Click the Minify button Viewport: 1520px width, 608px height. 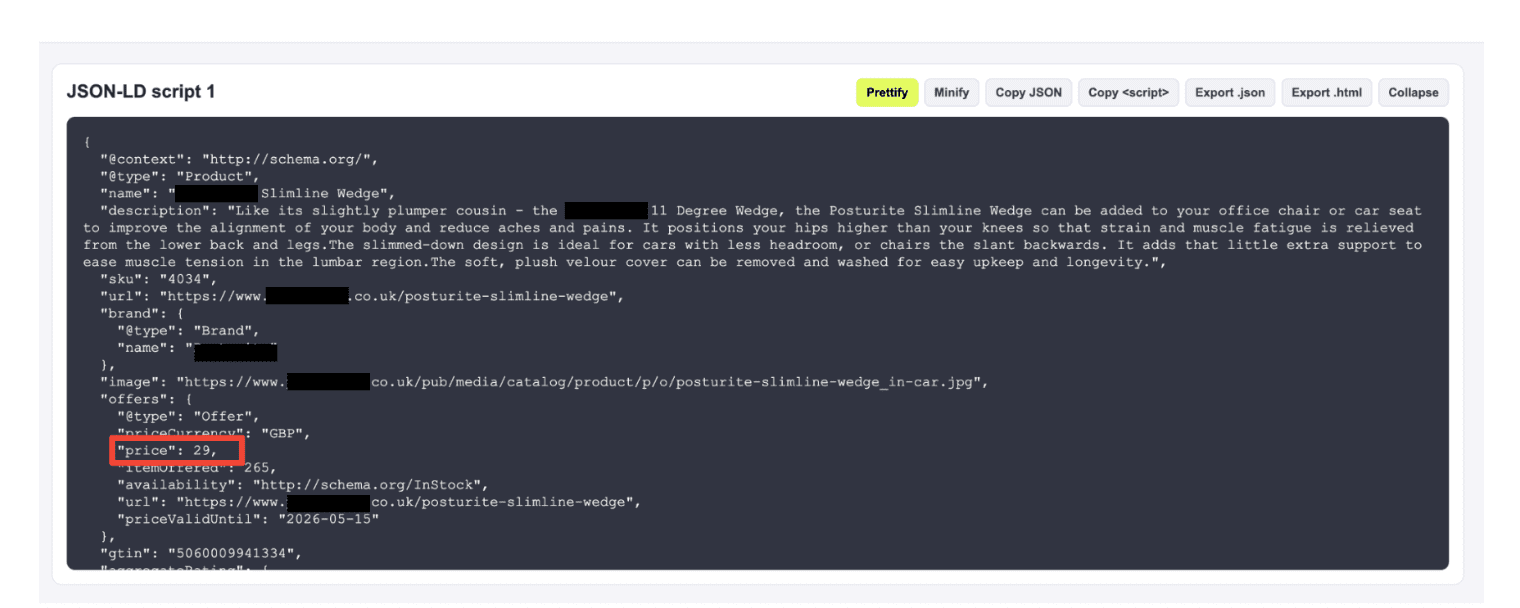point(951,93)
